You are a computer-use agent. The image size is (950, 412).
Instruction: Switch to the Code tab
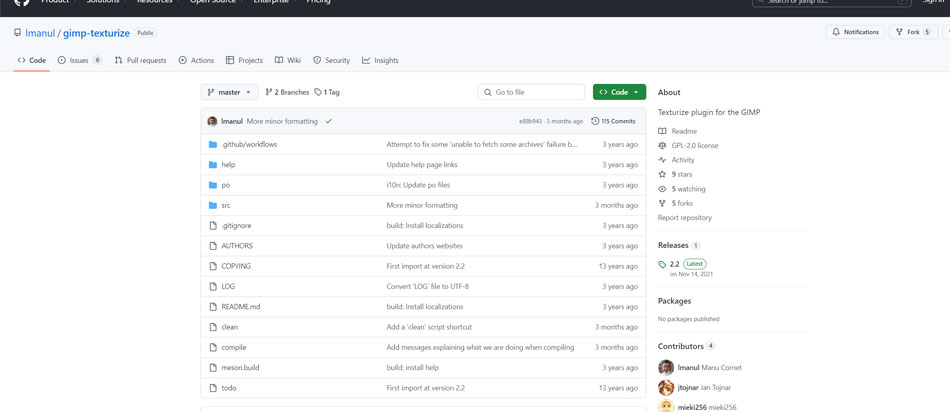point(32,61)
